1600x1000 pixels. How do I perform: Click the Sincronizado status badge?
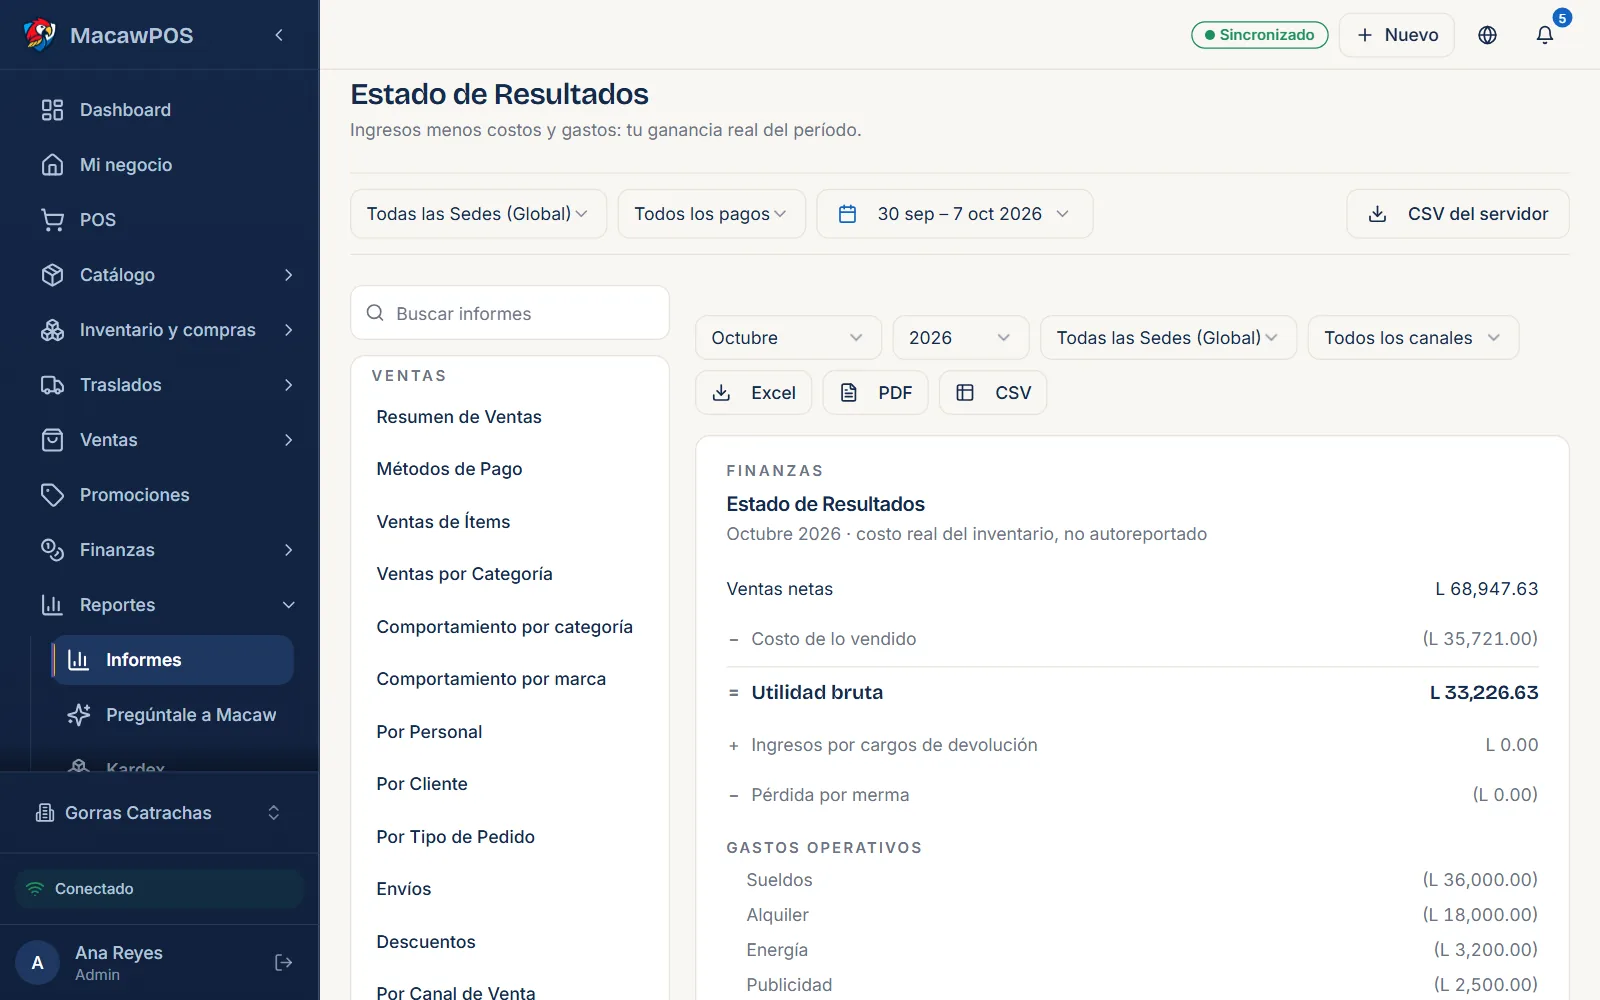pos(1260,35)
